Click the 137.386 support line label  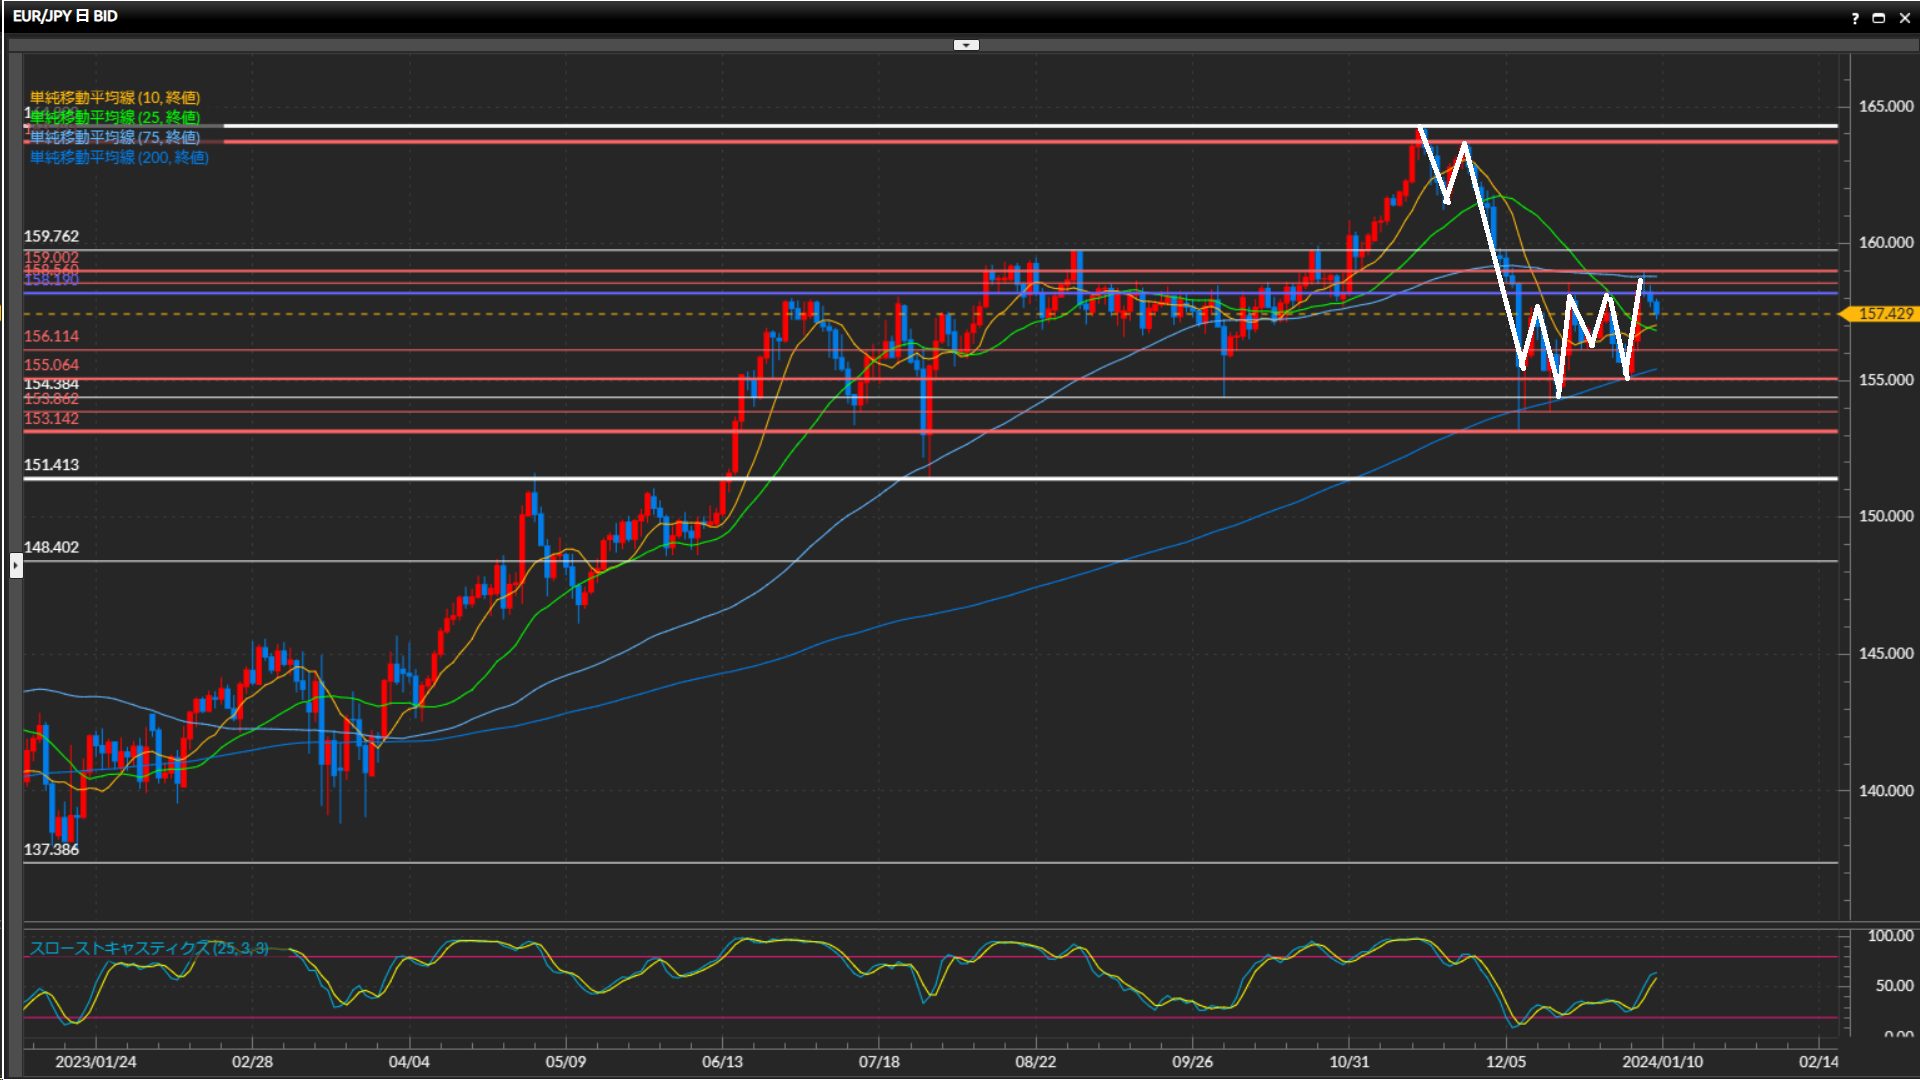pos(51,849)
